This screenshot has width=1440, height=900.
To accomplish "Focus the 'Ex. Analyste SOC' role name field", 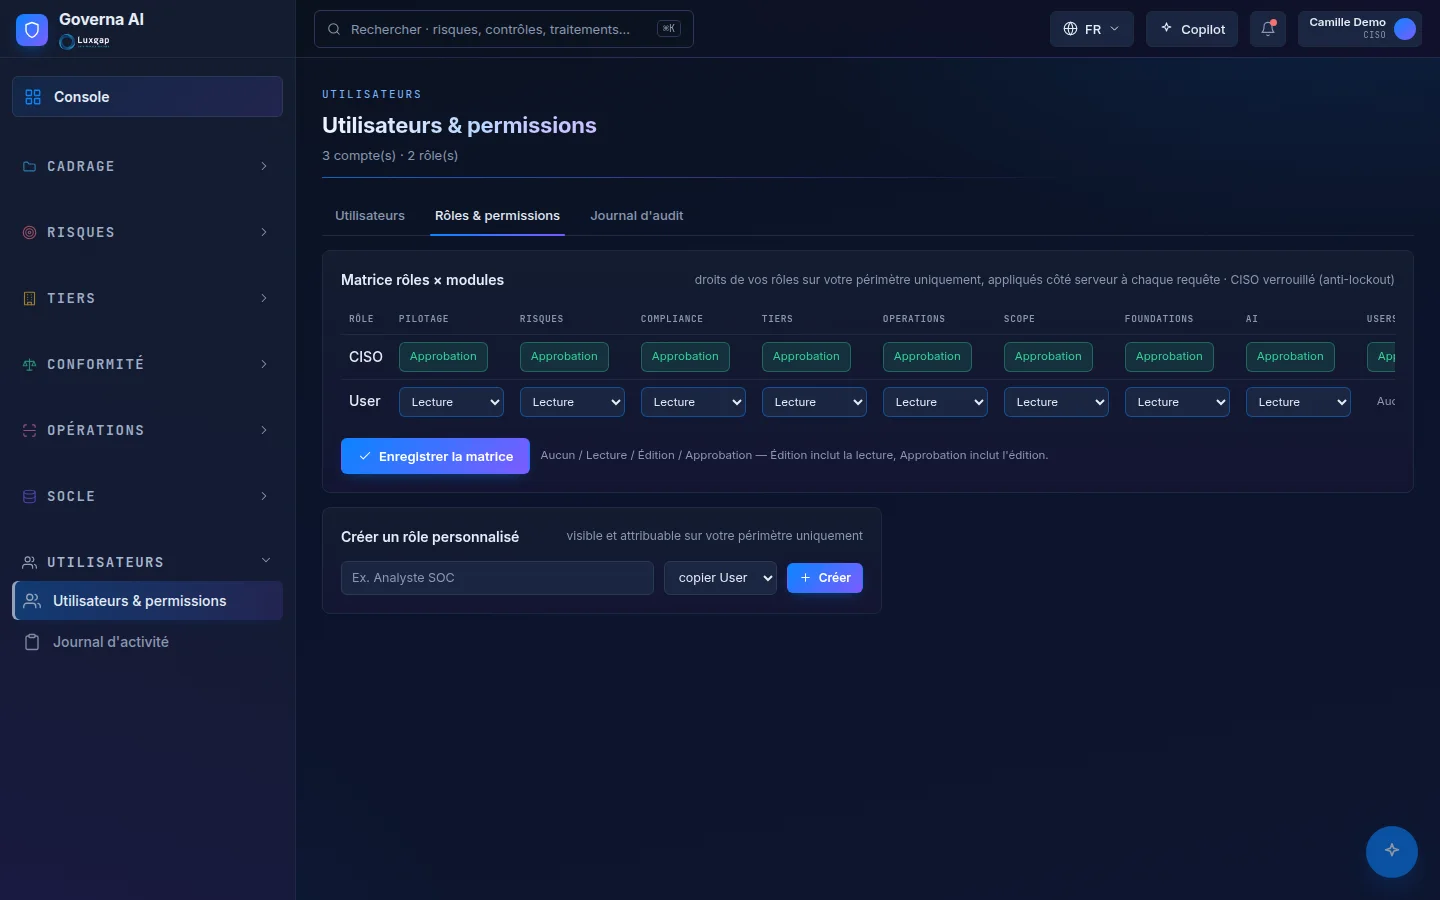I will [x=497, y=578].
